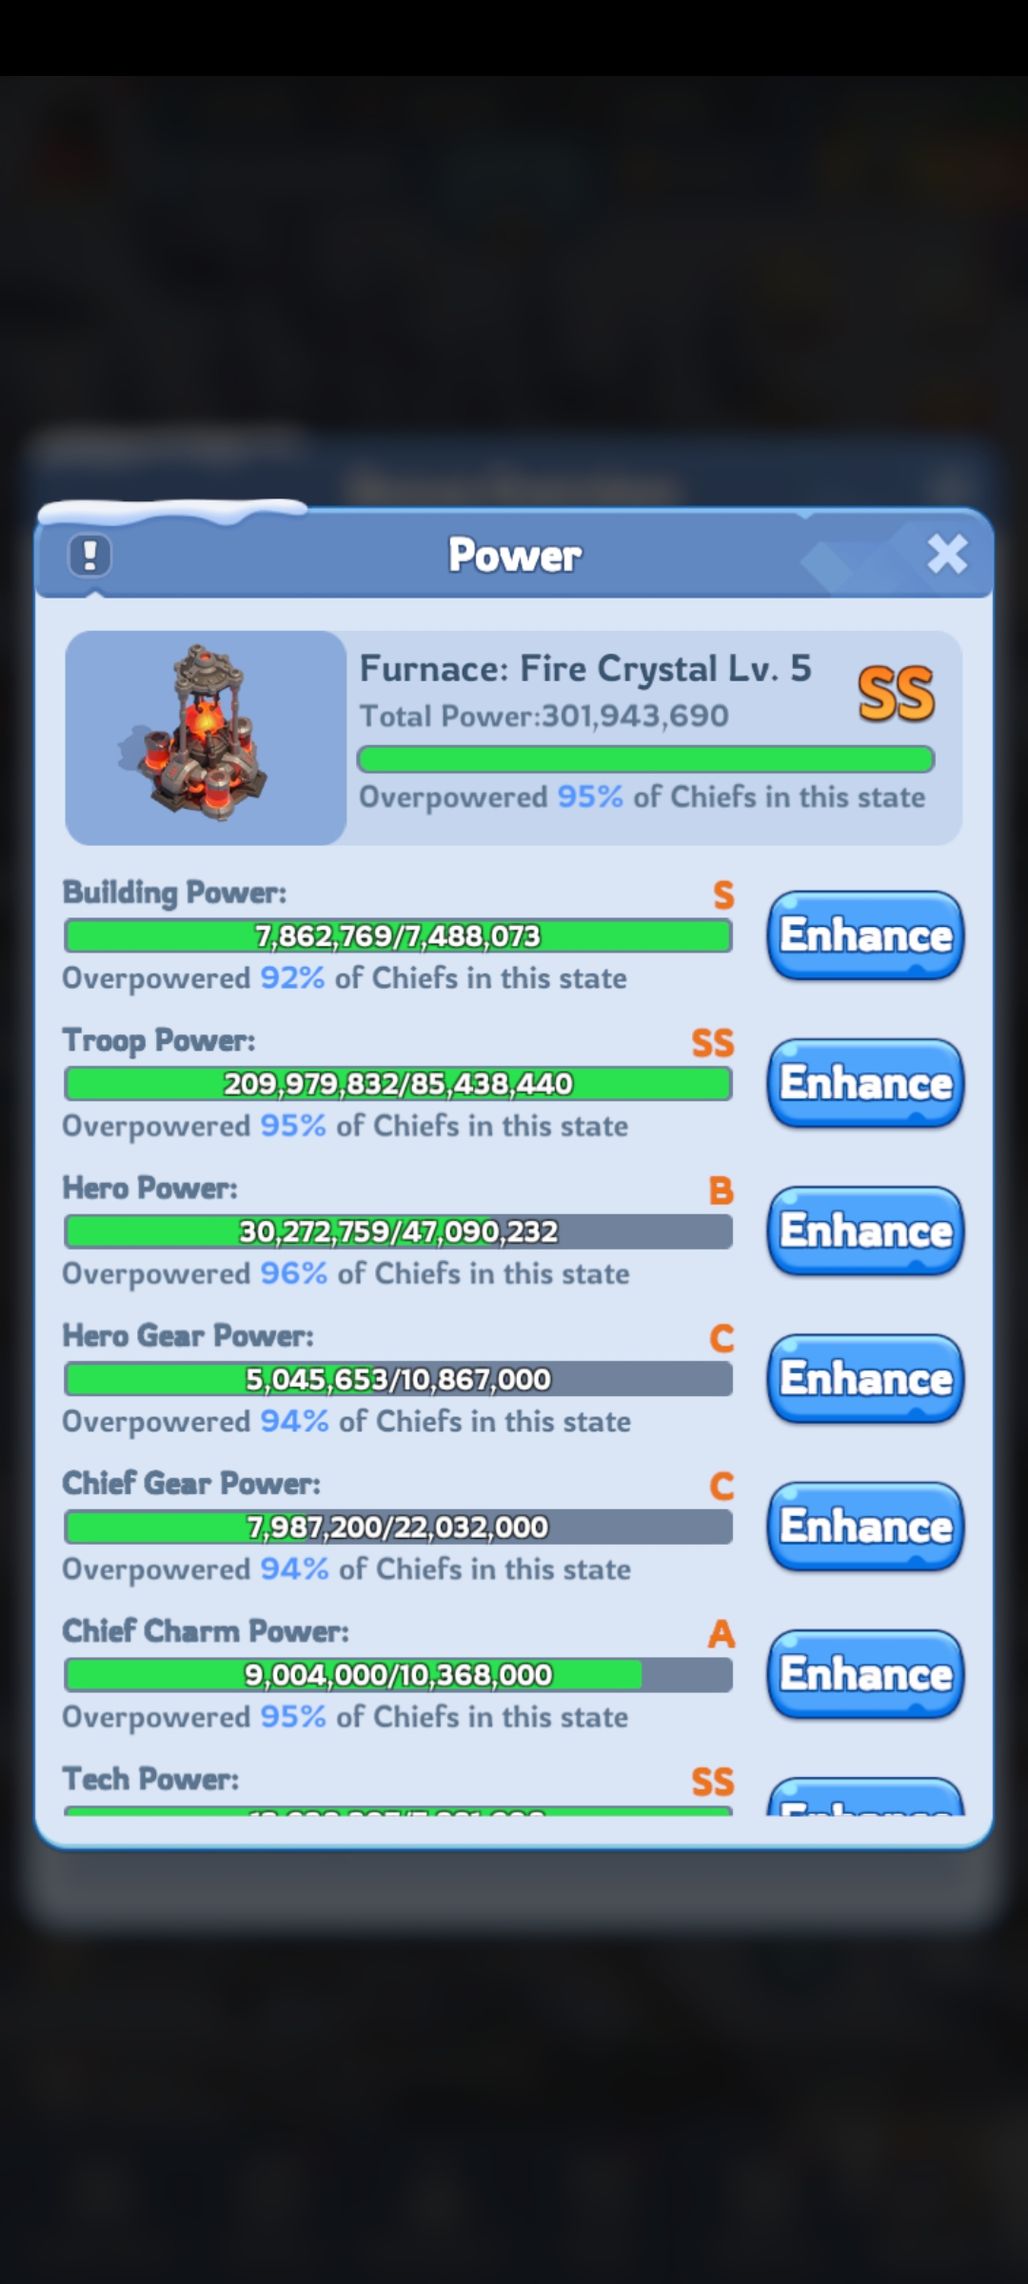Viewport: 1028px width, 2284px height.
Task: Tap the Hero Gear Power C grade icon
Action: point(721,1339)
